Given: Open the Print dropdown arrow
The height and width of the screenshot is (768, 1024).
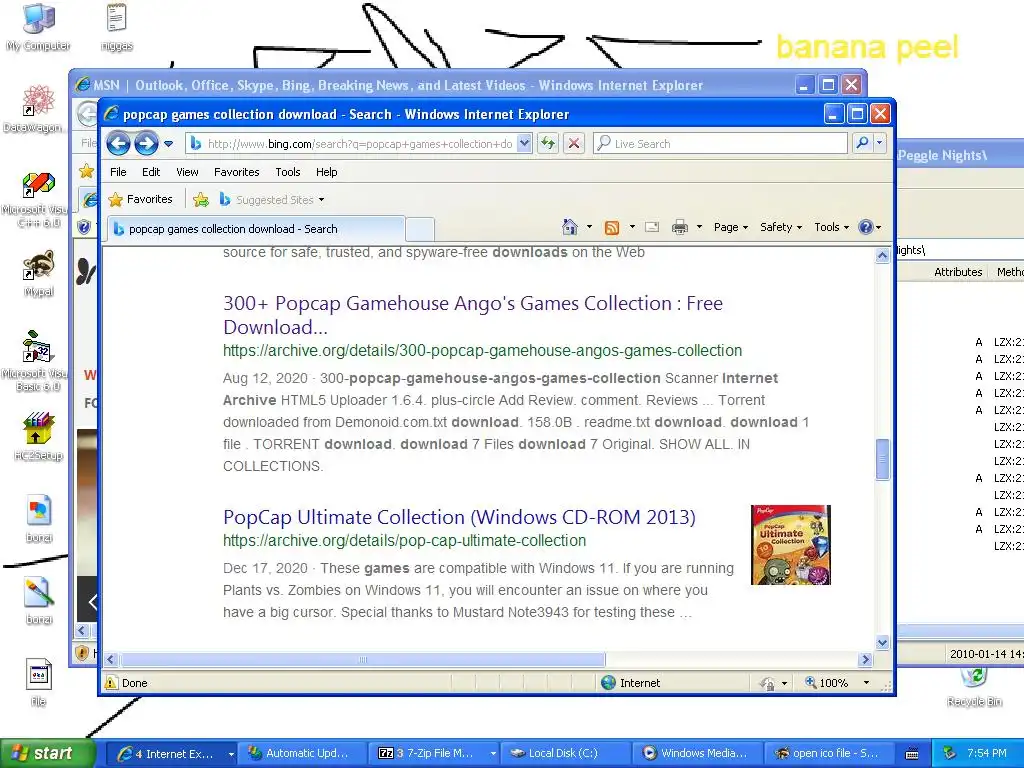Looking at the screenshot, I should click(x=699, y=227).
